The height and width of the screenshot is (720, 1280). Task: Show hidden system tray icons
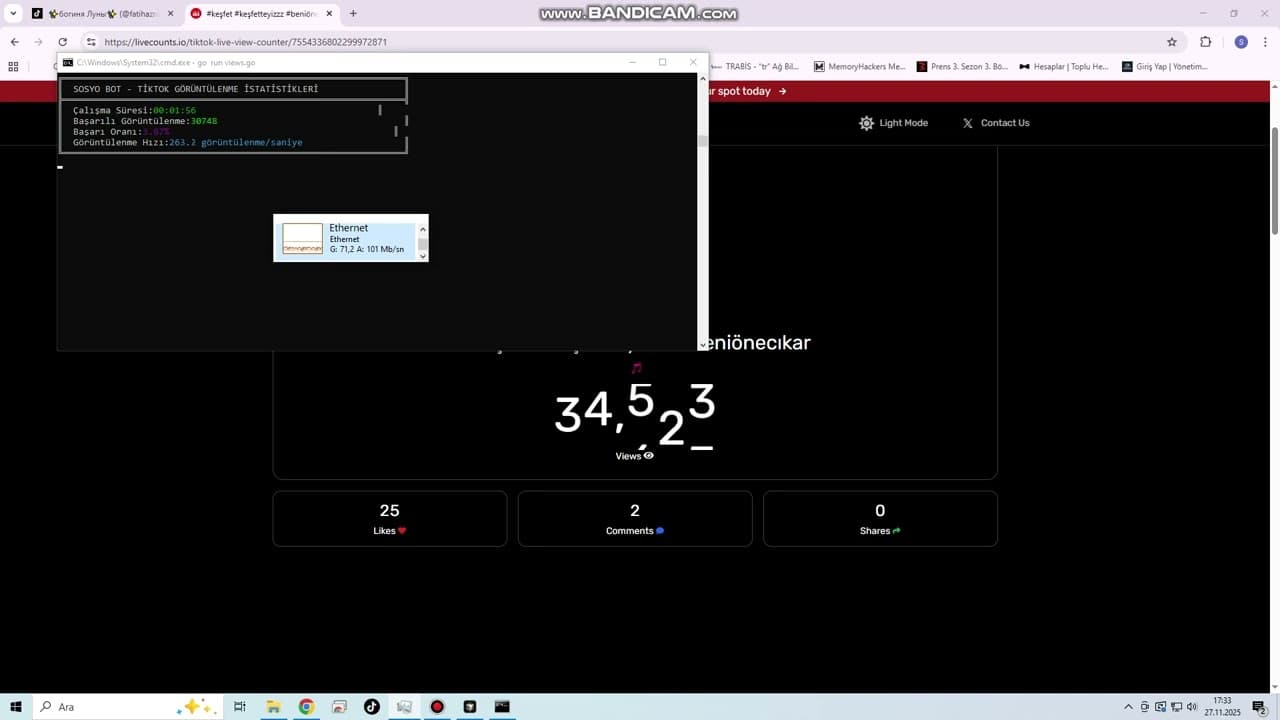click(1129, 707)
